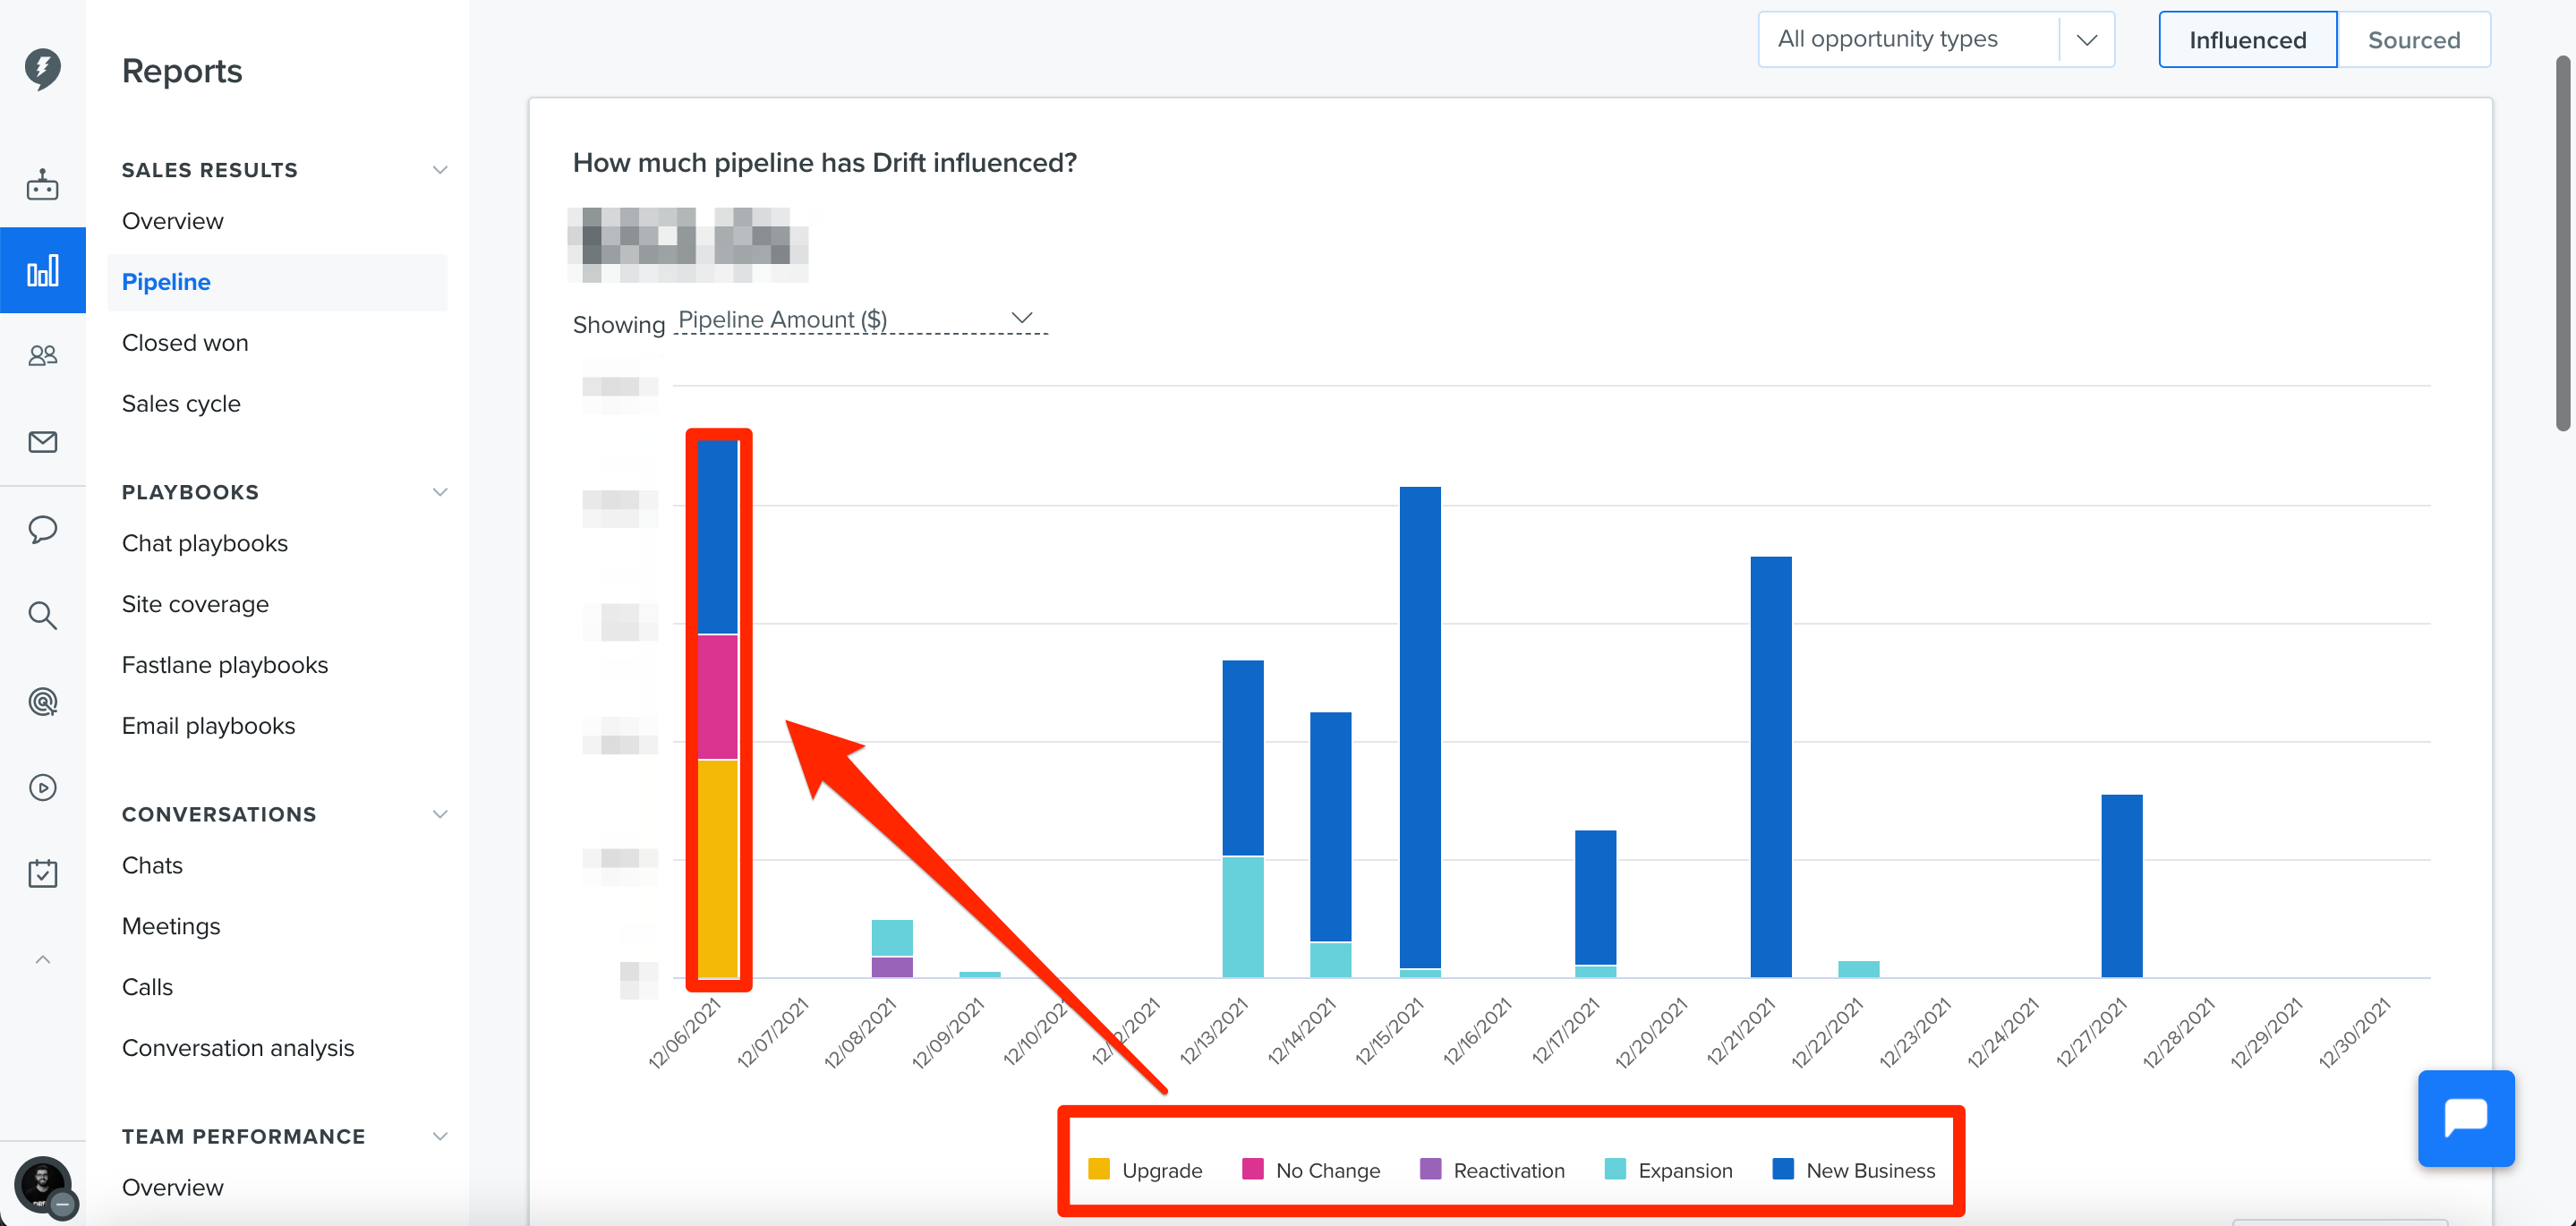Open Chat playbooks report
Viewport: 2576px width, 1226px height.
click(204, 543)
